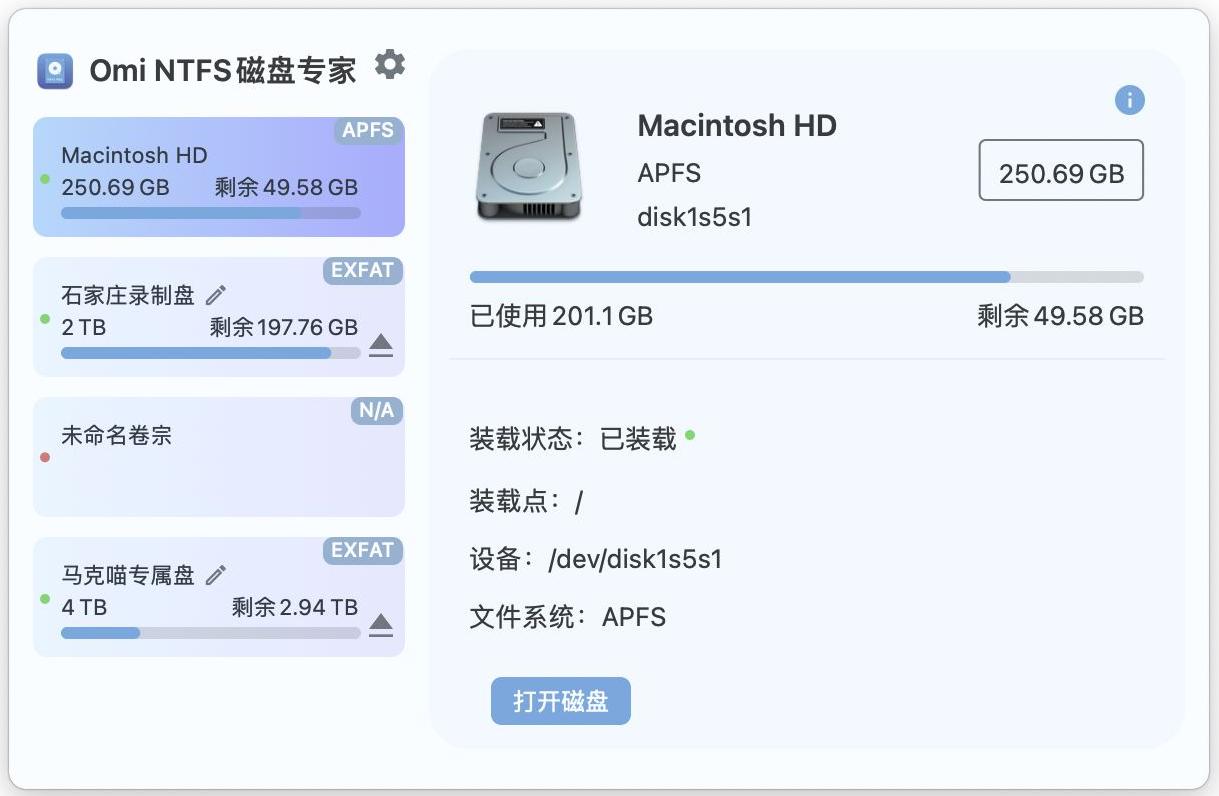Open settings via the gear icon
Viewport: 1219px width, 796px height.
[x=389, y=65]
